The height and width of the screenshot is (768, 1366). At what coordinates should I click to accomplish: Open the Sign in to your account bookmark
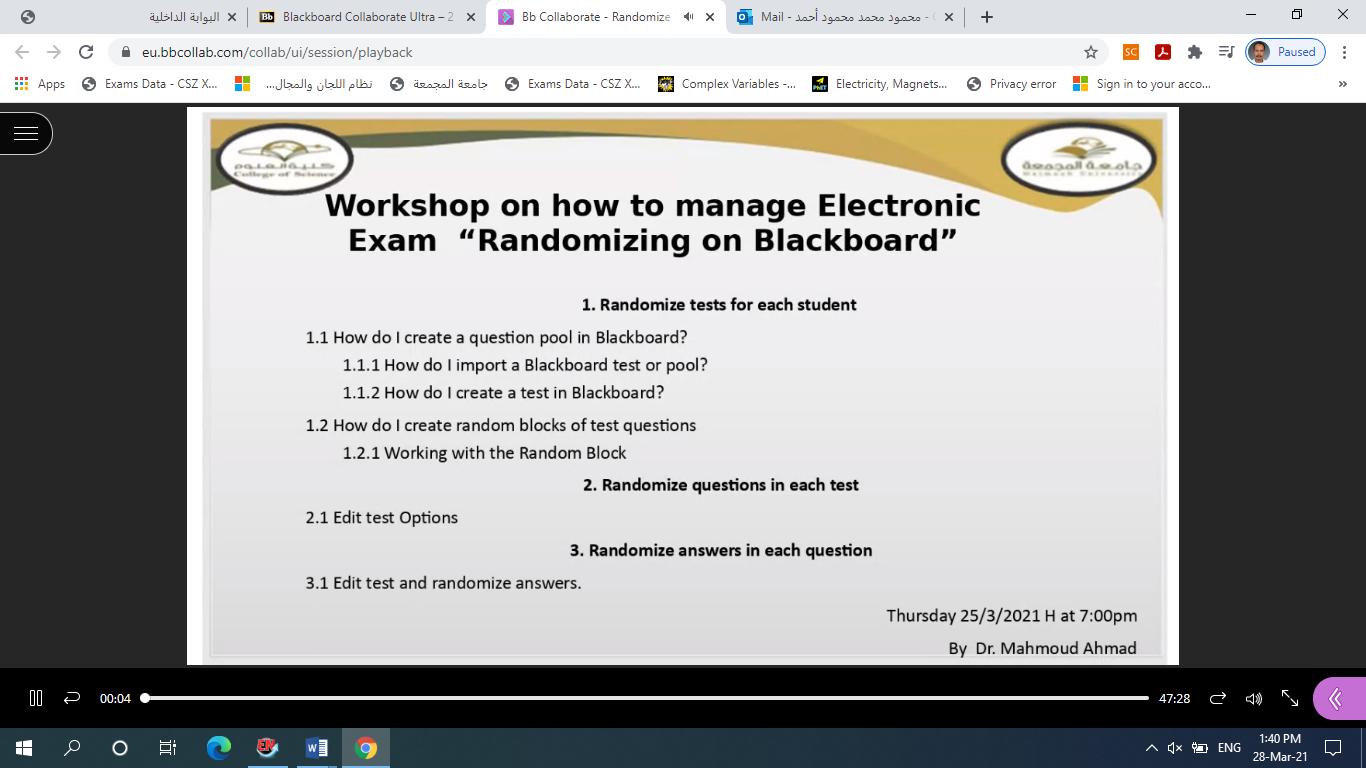(x=1141, y=84)
